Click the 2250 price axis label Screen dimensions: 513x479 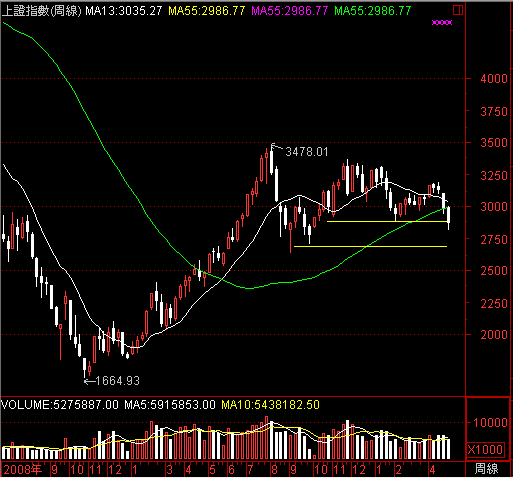(494, 303)
